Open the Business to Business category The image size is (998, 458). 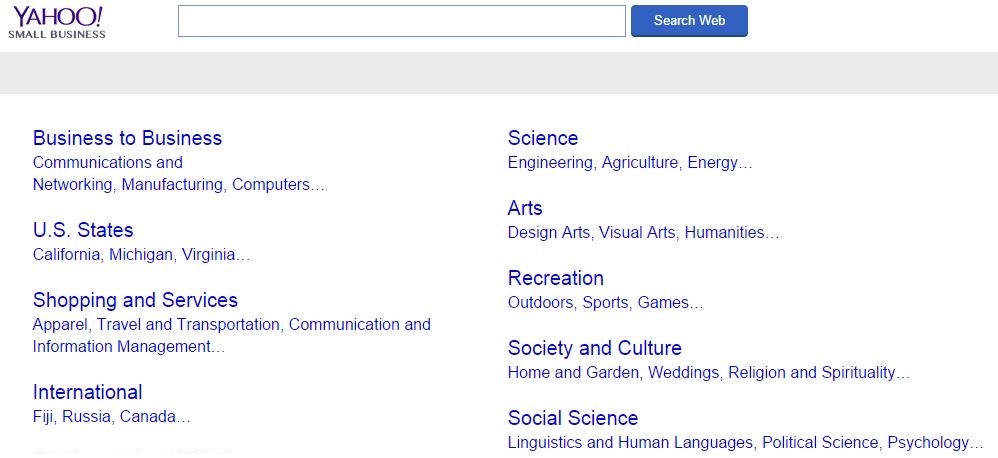127,138
